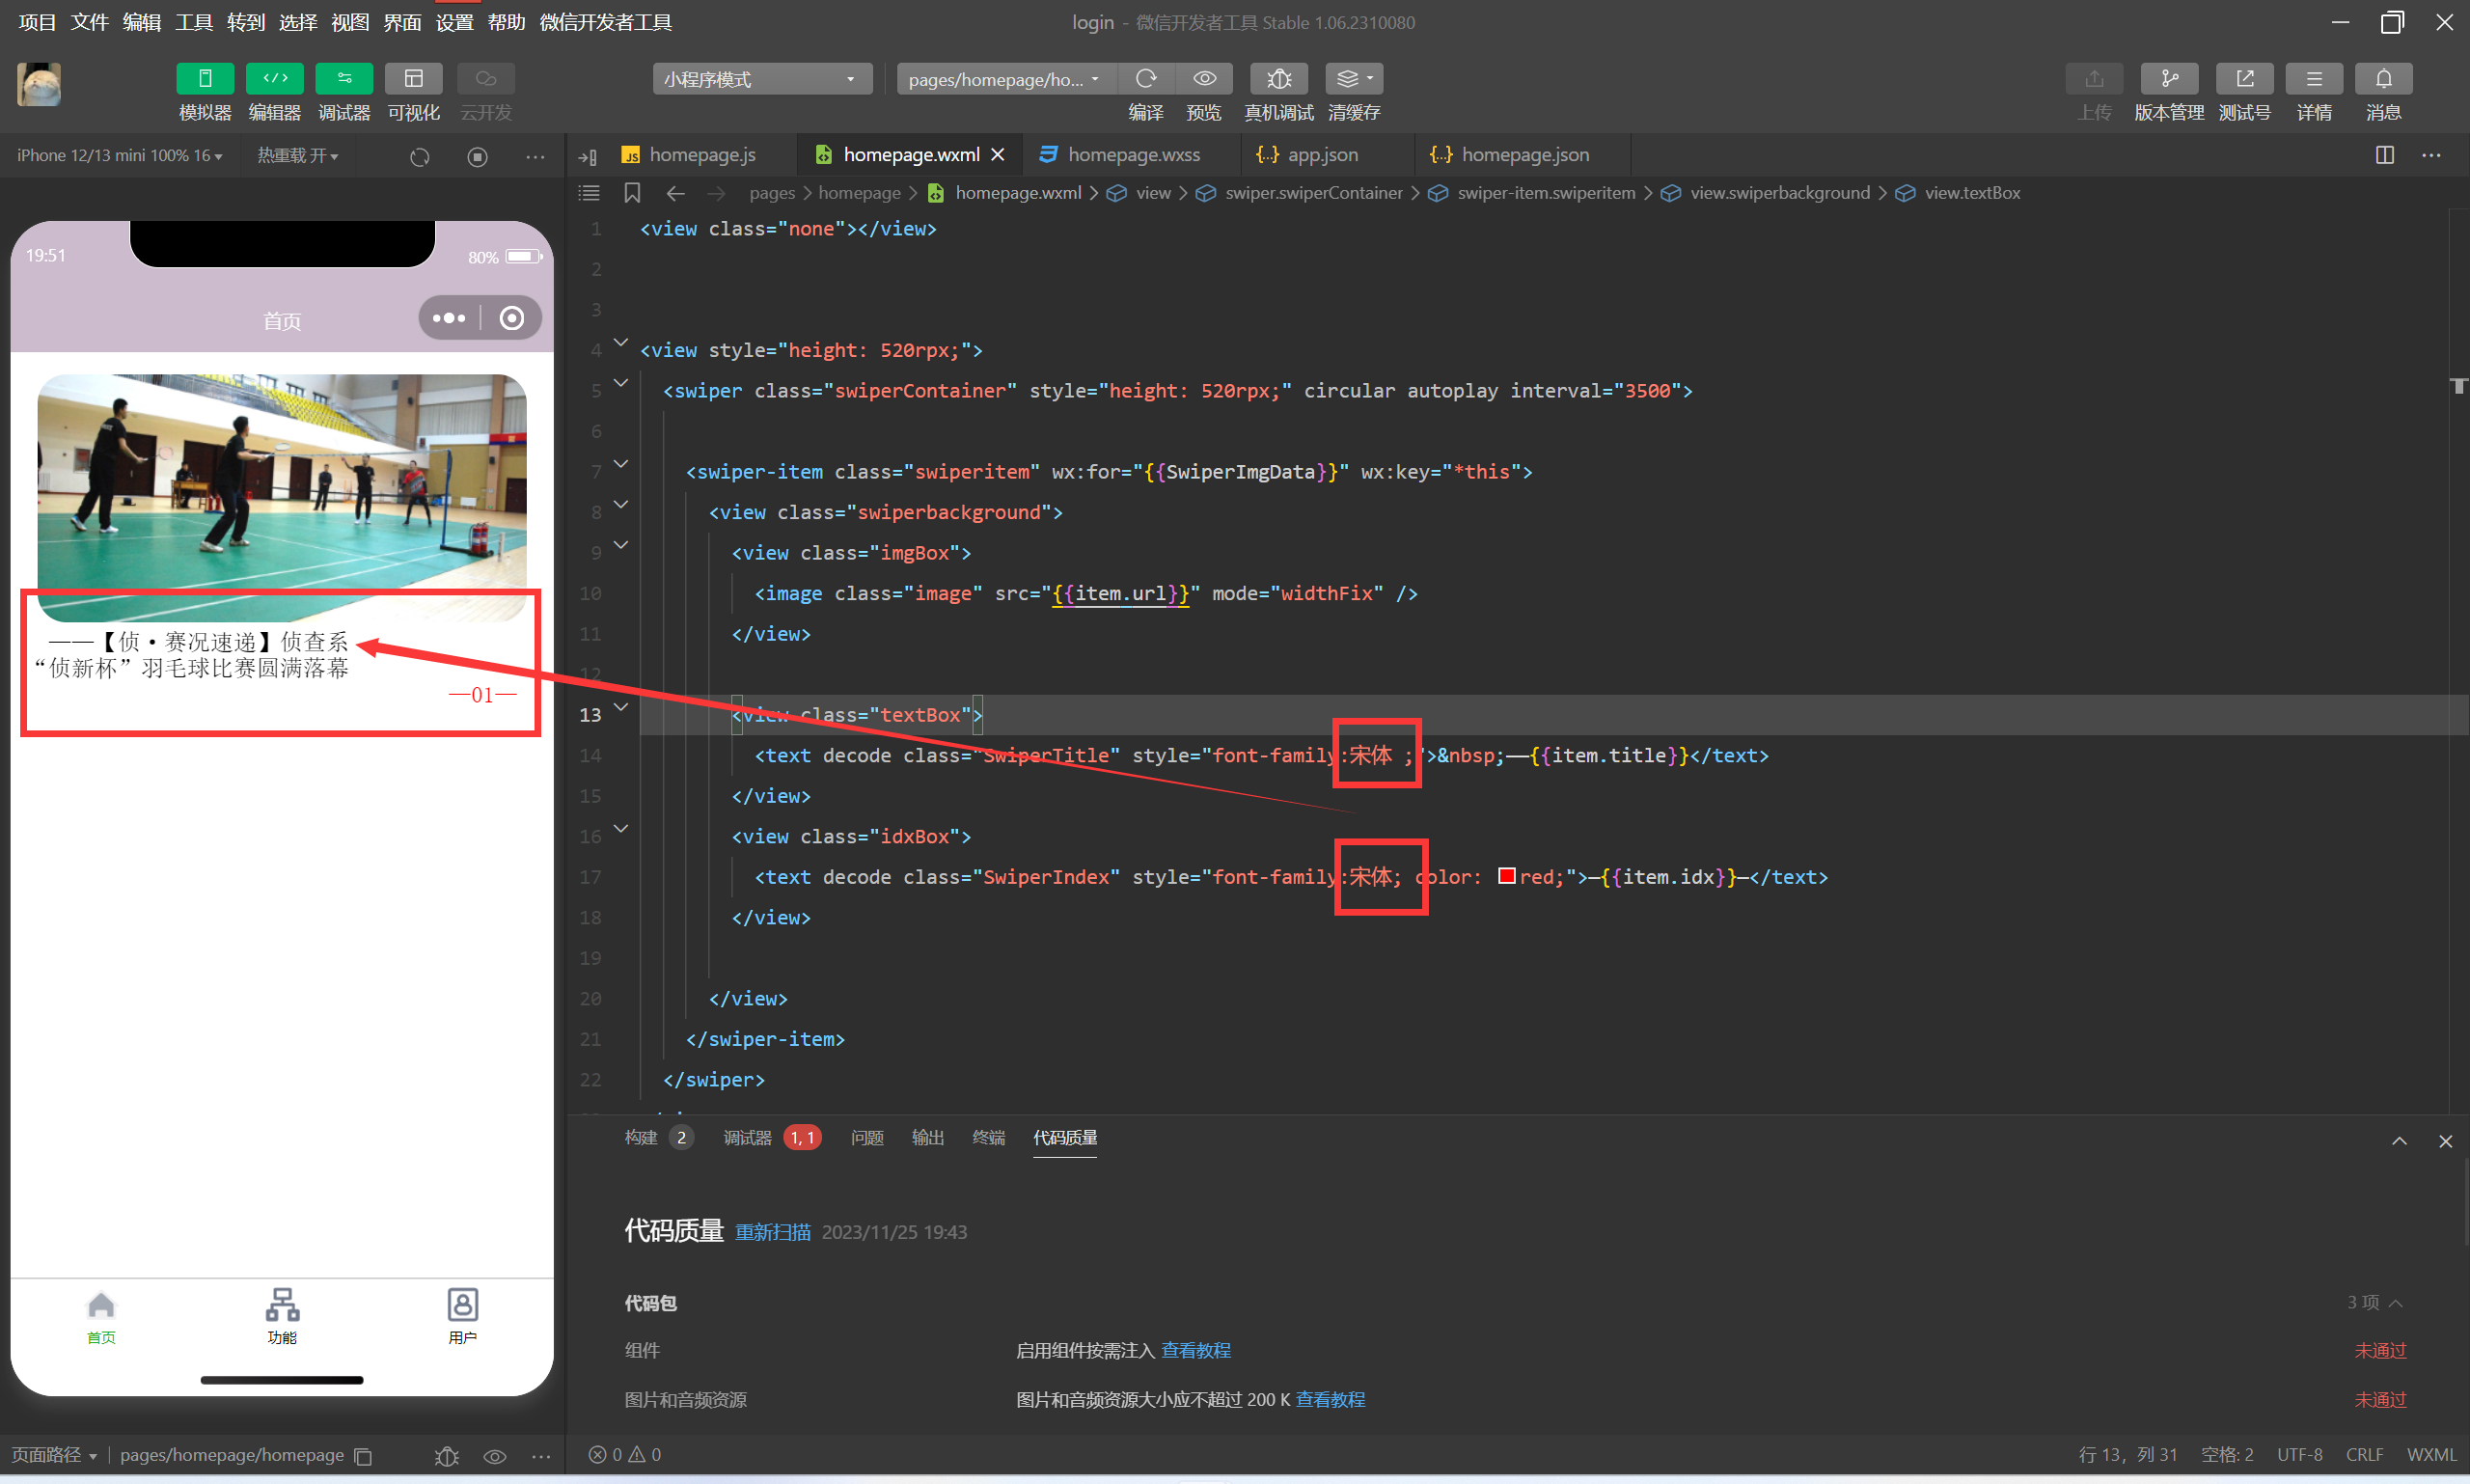2470x1484 pixels.
Task: Toggle the 编辑器 editor panel
Action: (274, 78)
